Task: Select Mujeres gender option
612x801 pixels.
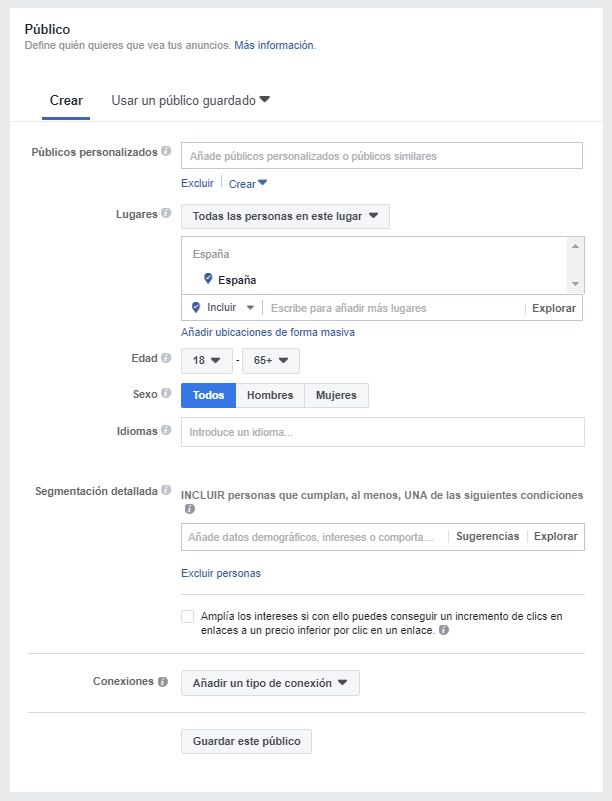Action: tap(336, 395)
